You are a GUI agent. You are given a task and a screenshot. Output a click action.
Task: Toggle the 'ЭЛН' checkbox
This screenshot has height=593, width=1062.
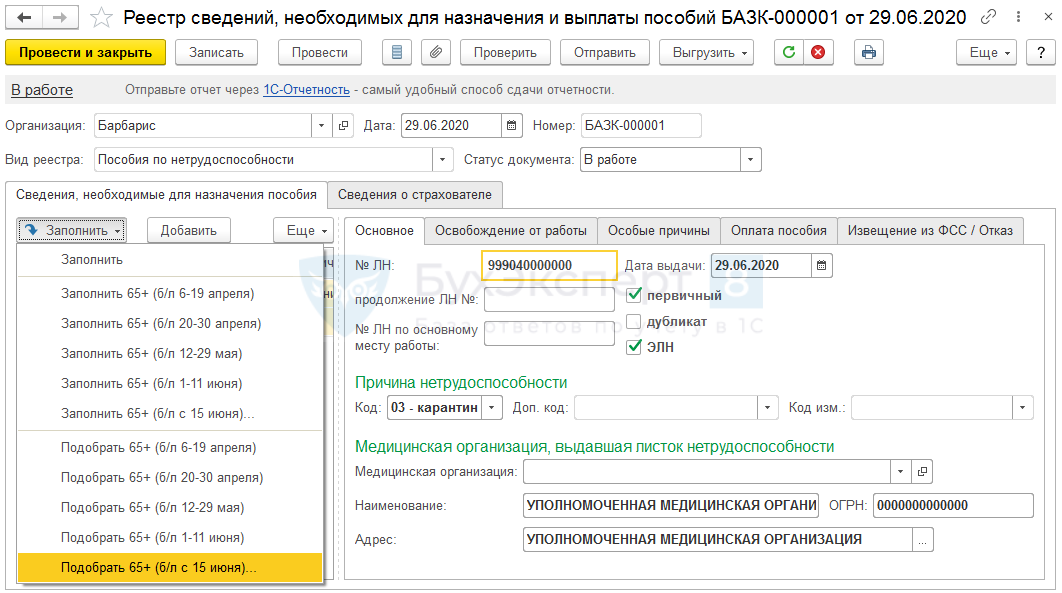(634, 347)
